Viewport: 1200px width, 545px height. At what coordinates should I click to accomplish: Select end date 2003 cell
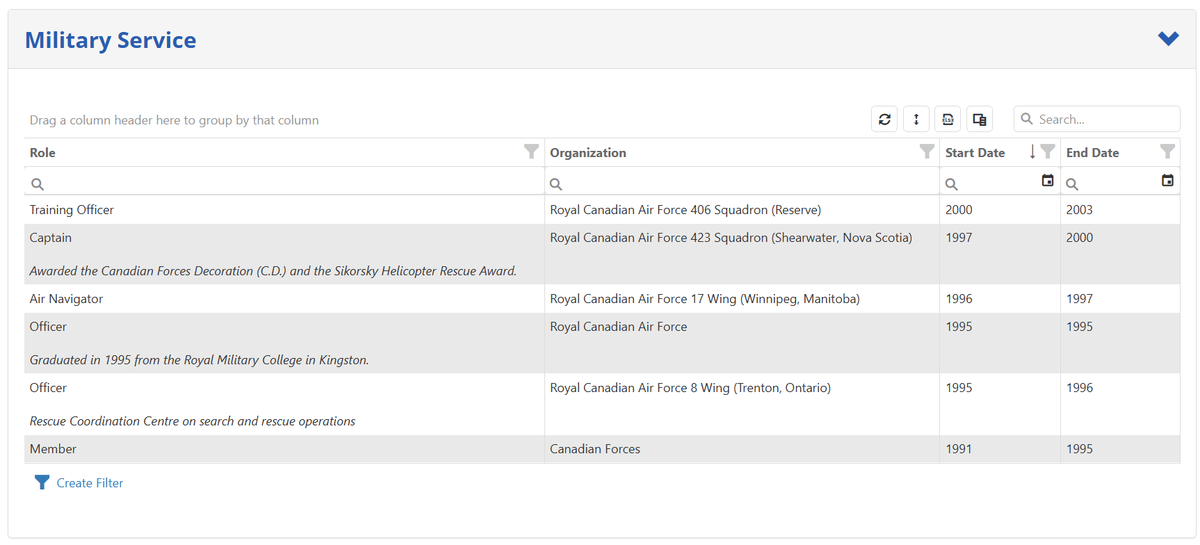1120,210
